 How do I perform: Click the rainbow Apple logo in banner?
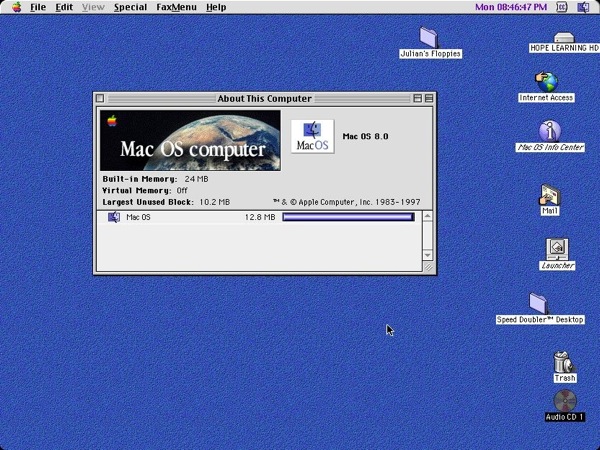tap(112, 121)
